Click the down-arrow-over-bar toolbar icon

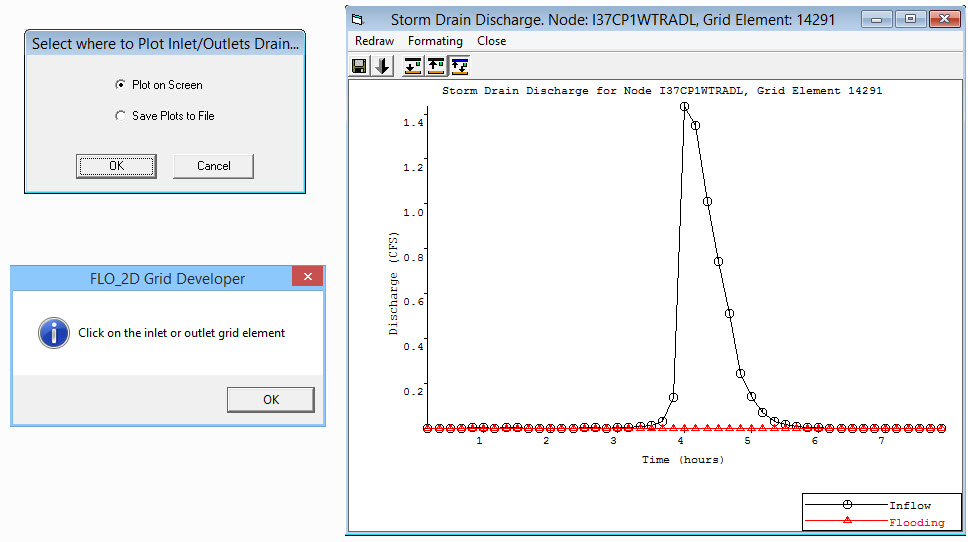click(x=413, y=66)
